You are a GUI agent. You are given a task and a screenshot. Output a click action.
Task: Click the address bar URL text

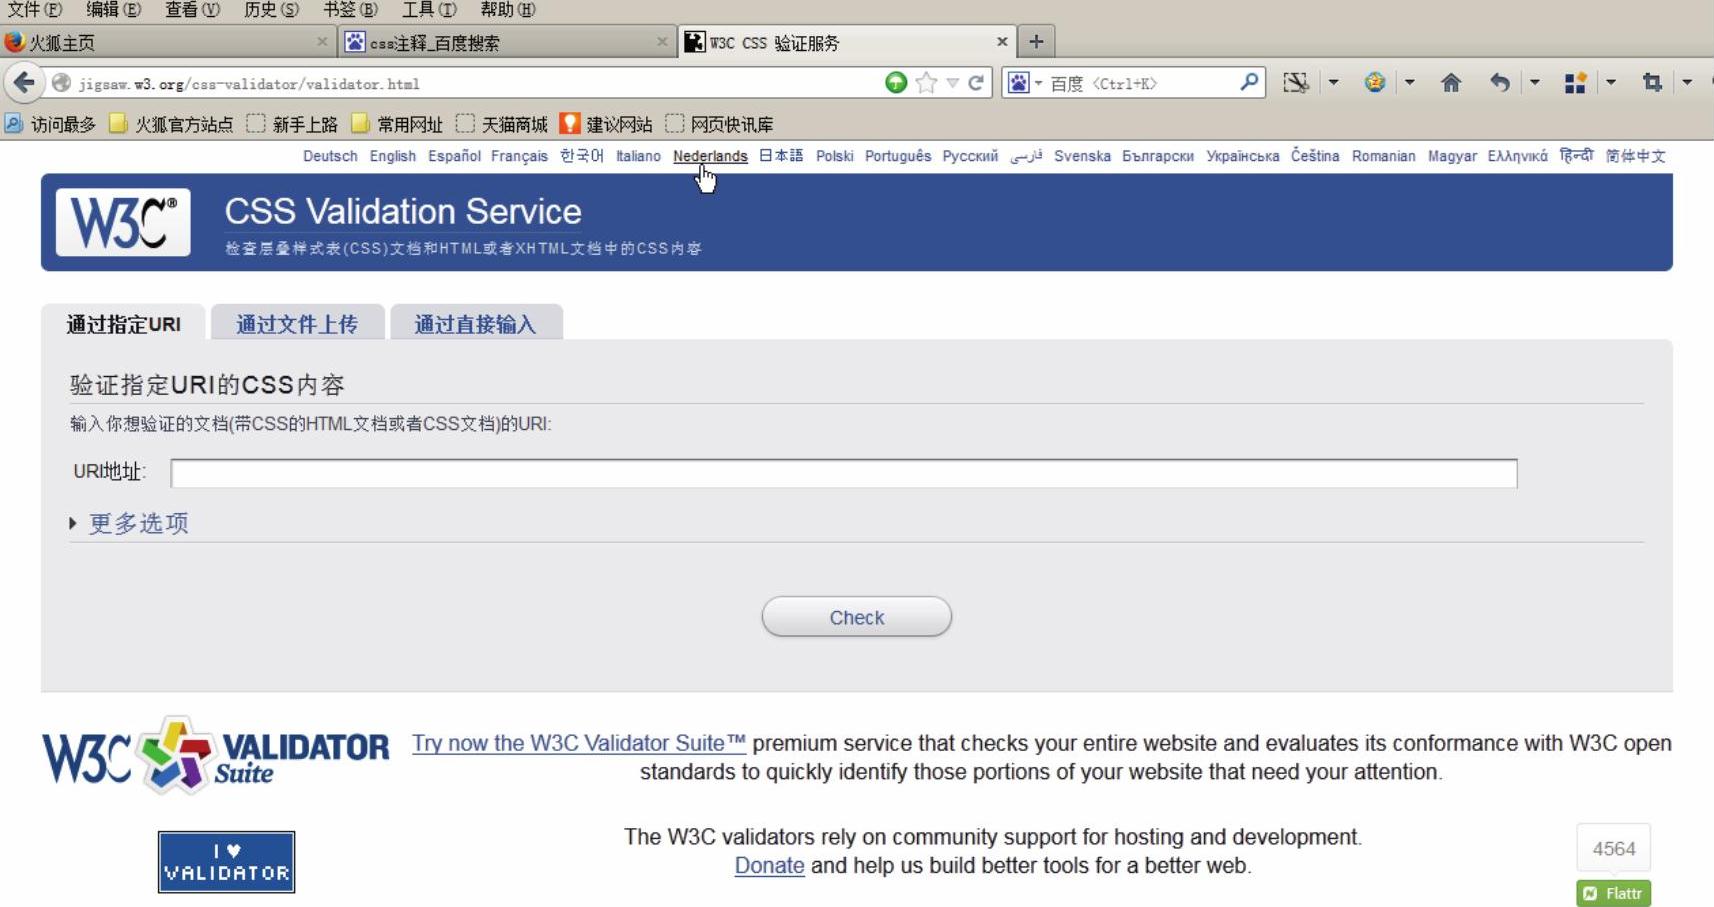(249, 84)
